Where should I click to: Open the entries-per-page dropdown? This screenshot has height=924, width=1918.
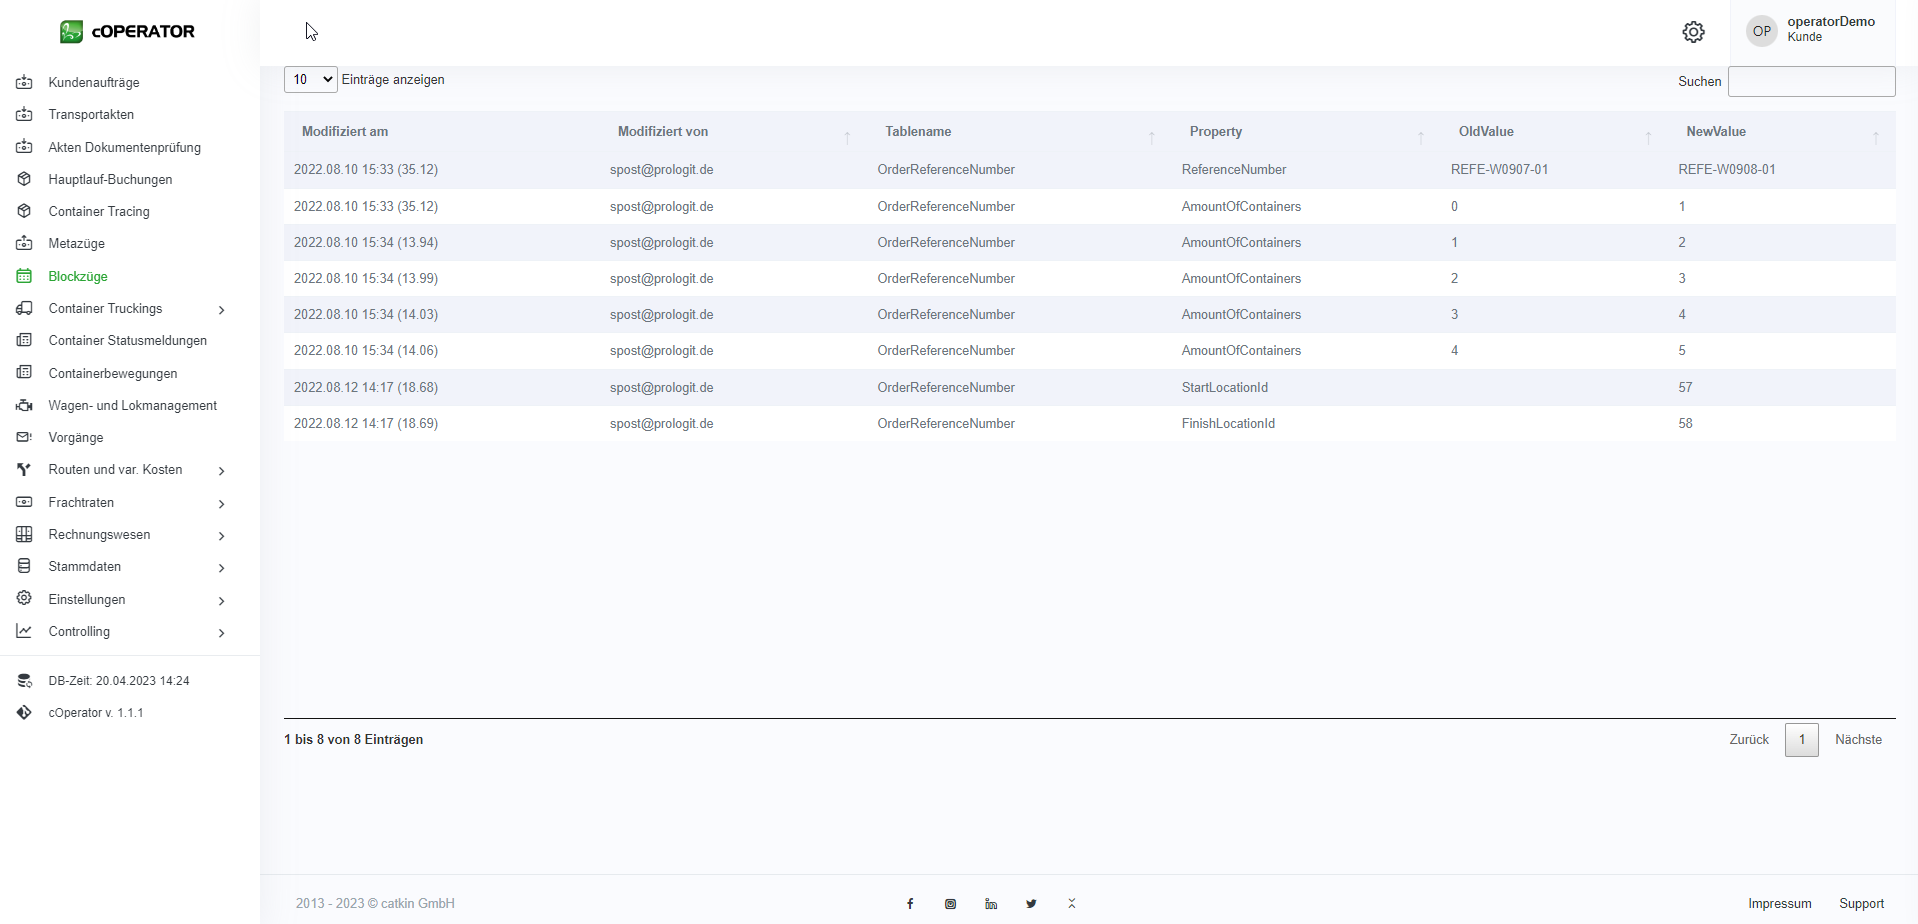(x=310, y=80)
